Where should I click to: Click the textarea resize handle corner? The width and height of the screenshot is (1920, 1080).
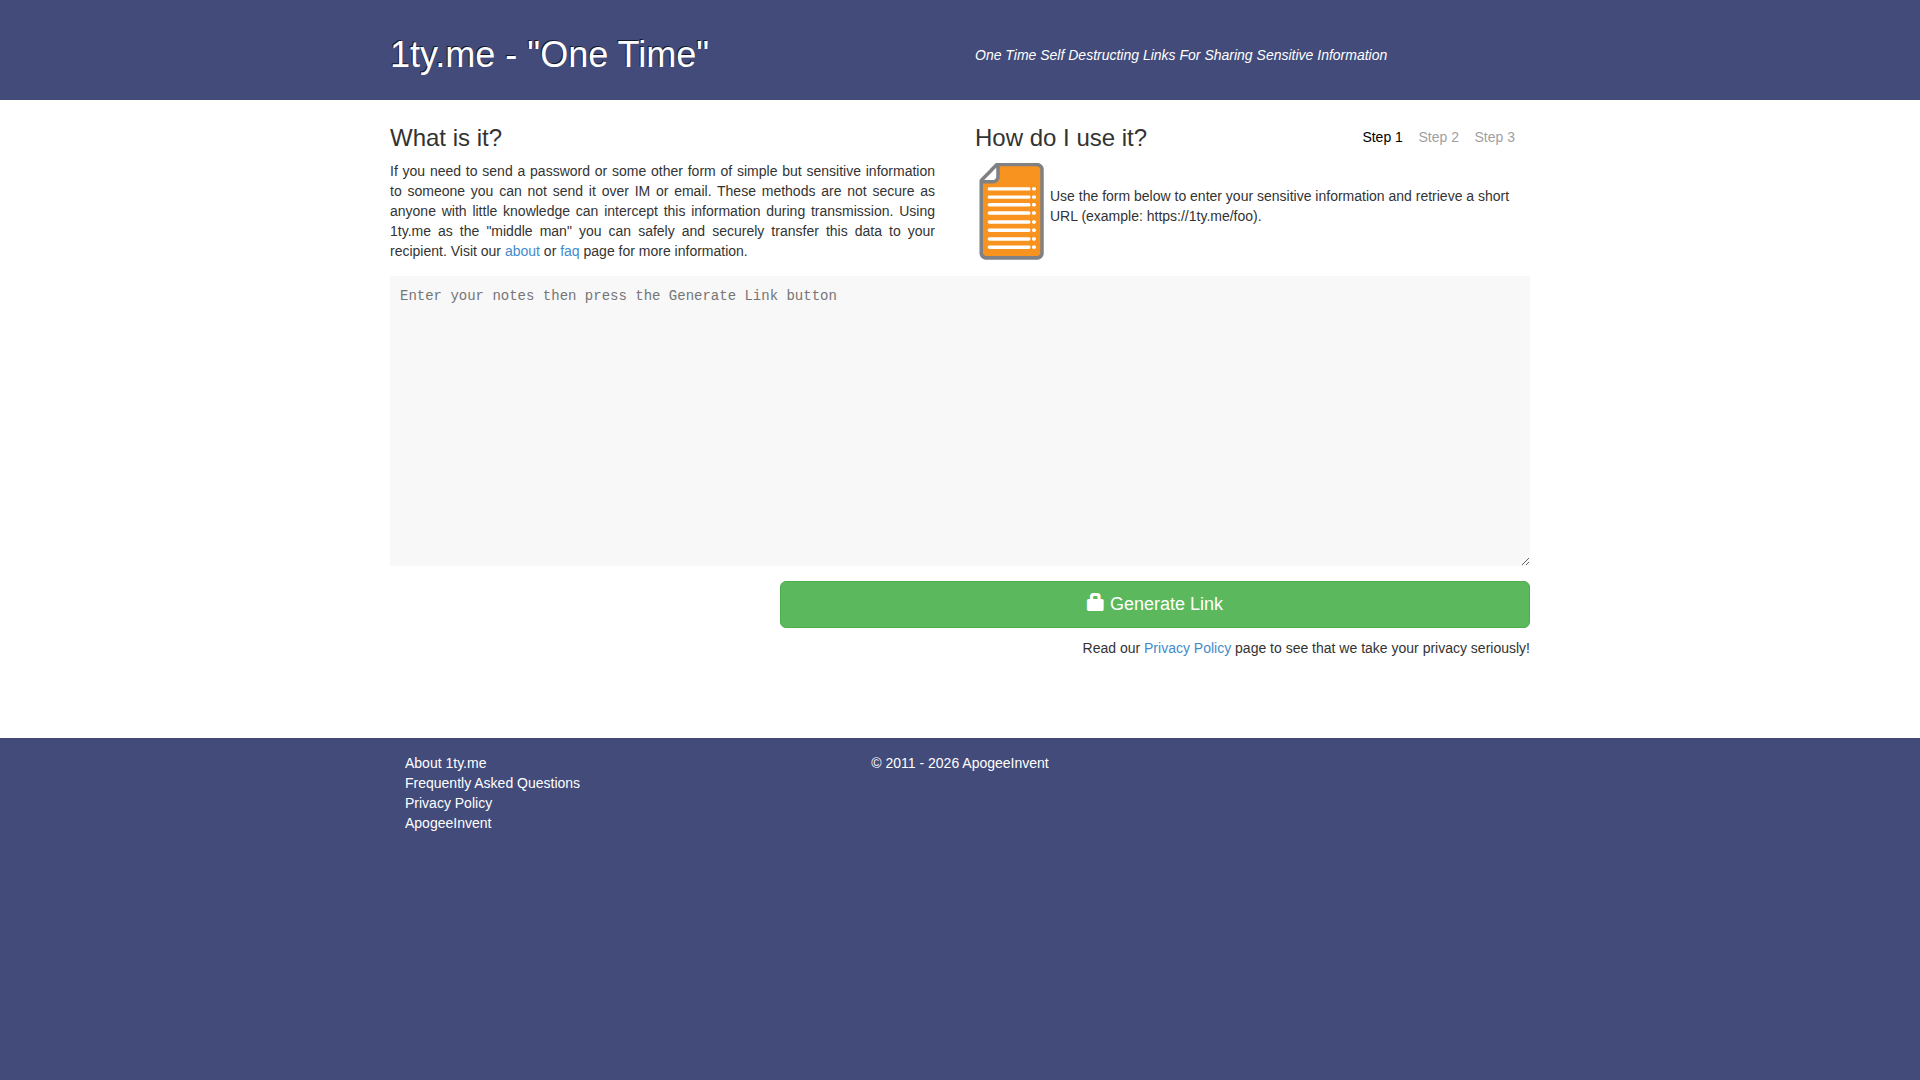coord(1524,560)
